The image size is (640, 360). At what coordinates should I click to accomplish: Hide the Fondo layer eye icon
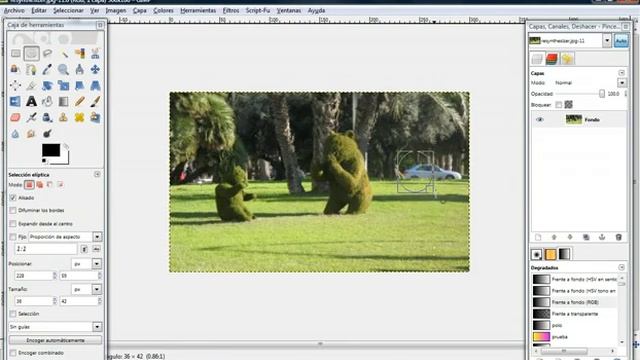(540, 120)
